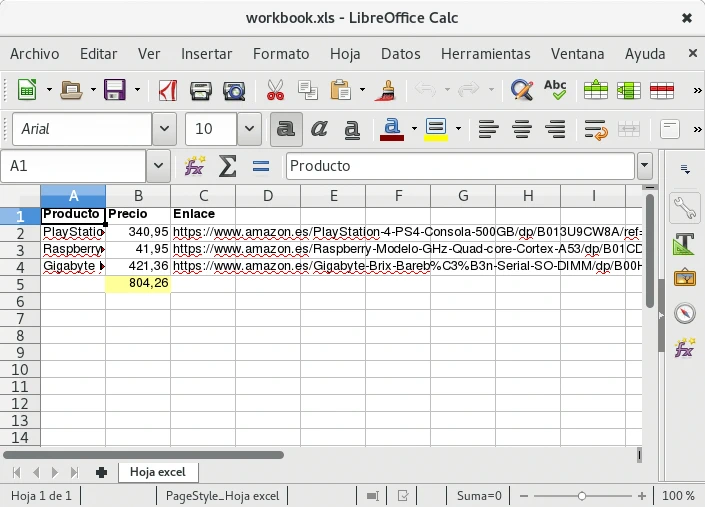Click the Clone formatting paintbrush icon

pyautogui.click(x=384, y=91)
